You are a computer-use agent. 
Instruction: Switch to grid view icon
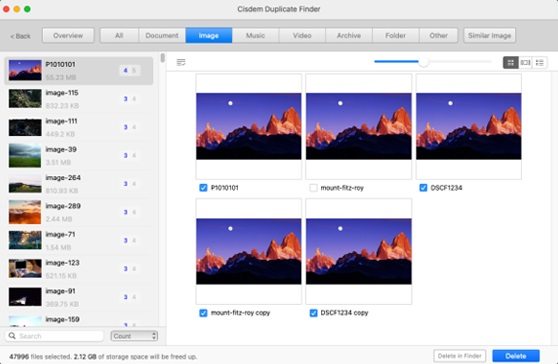510,63
